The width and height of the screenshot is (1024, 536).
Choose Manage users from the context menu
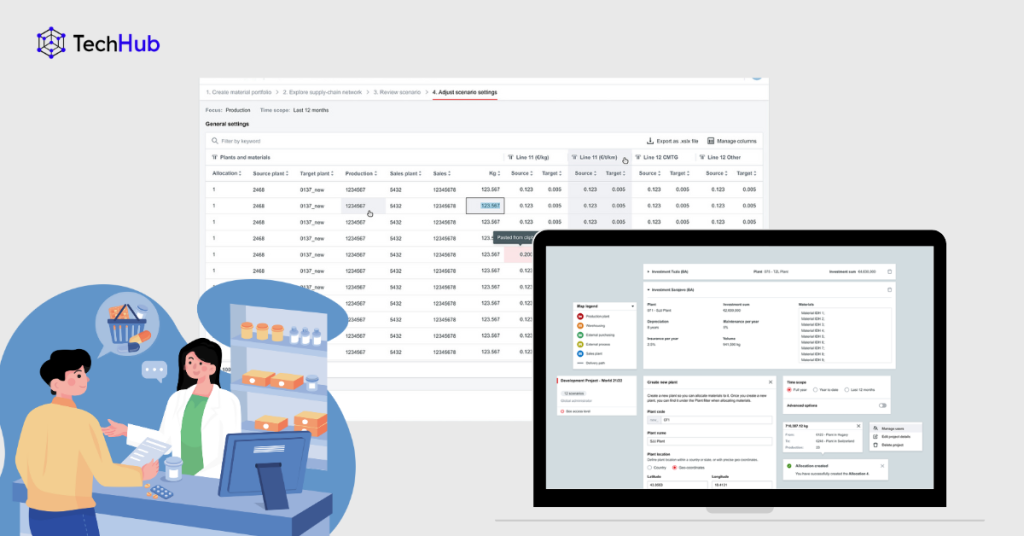(x=895, y=428)
